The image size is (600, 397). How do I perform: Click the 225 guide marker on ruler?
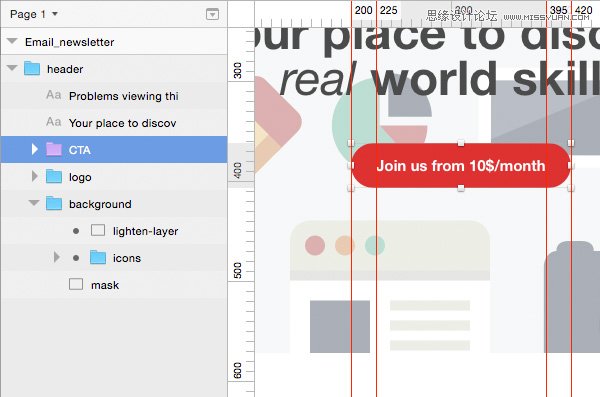click(x=388, y=10)
